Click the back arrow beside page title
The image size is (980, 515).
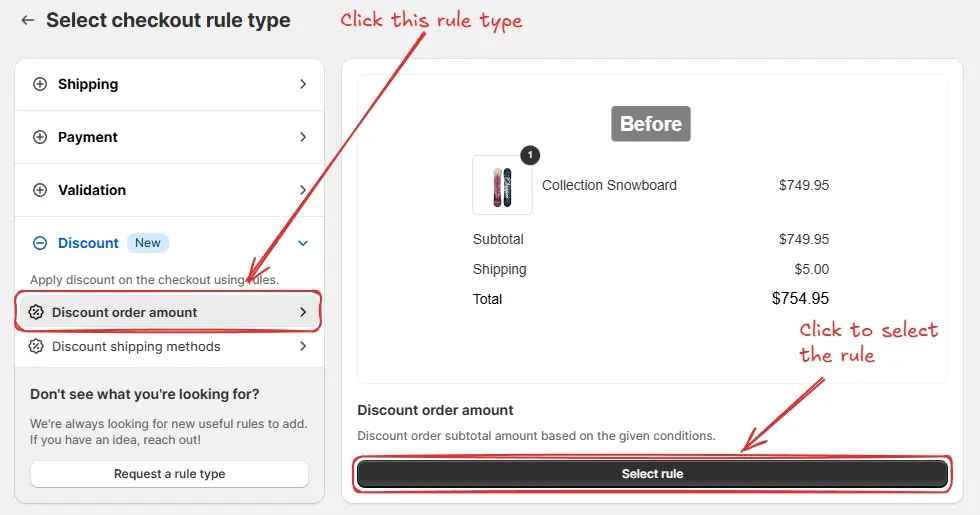coord(28,20)
